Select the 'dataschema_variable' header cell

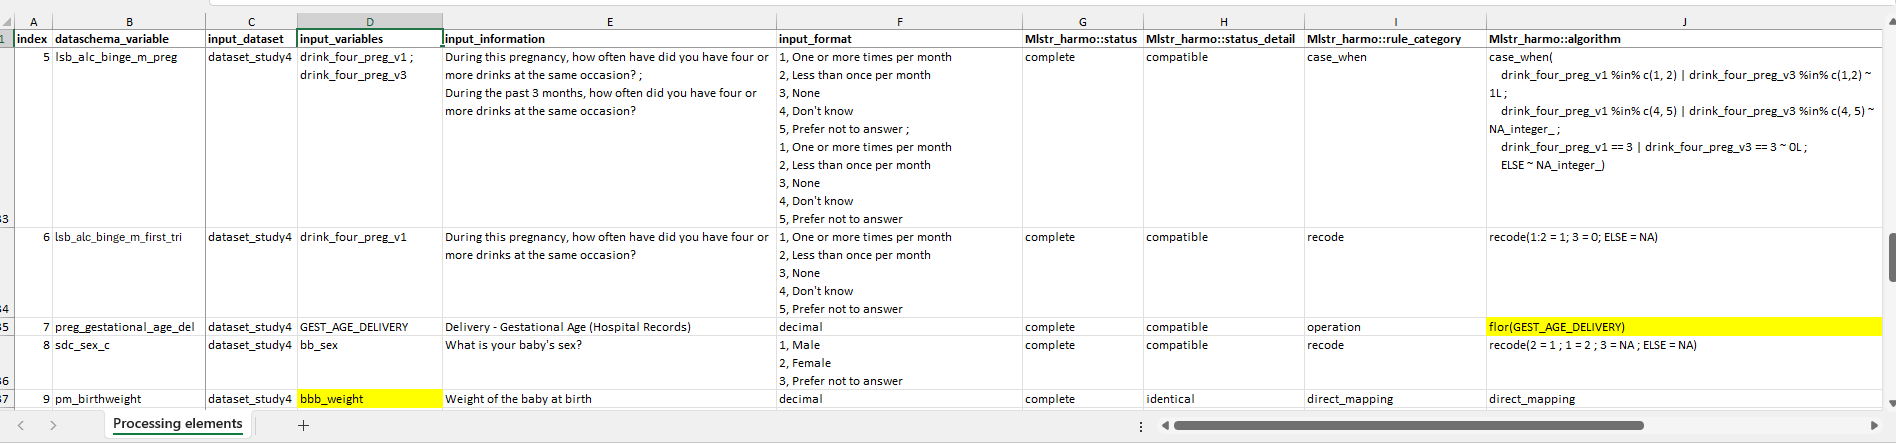(x=129, y=39)
